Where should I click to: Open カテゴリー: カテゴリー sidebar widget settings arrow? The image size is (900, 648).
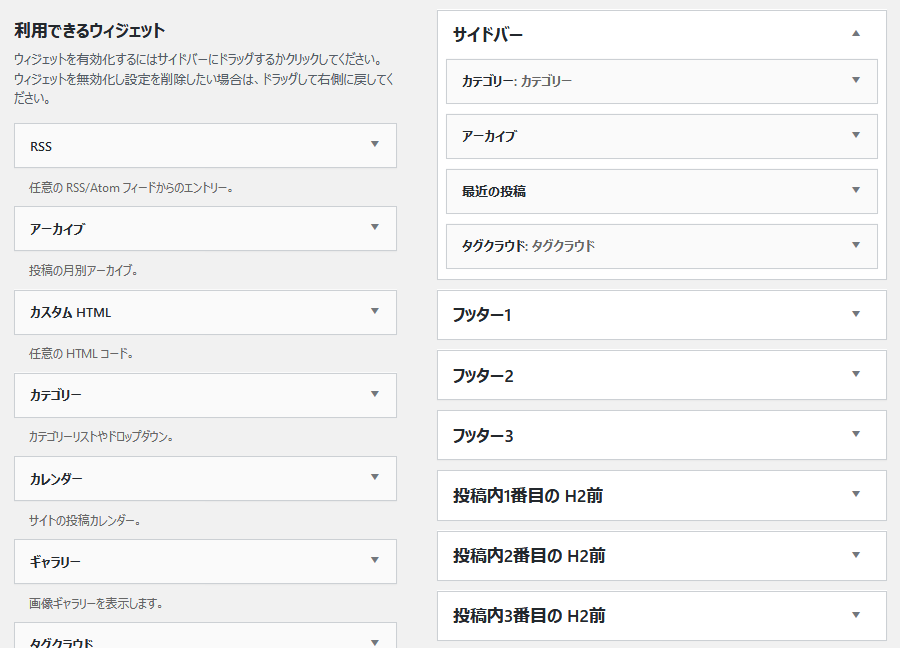856,80
